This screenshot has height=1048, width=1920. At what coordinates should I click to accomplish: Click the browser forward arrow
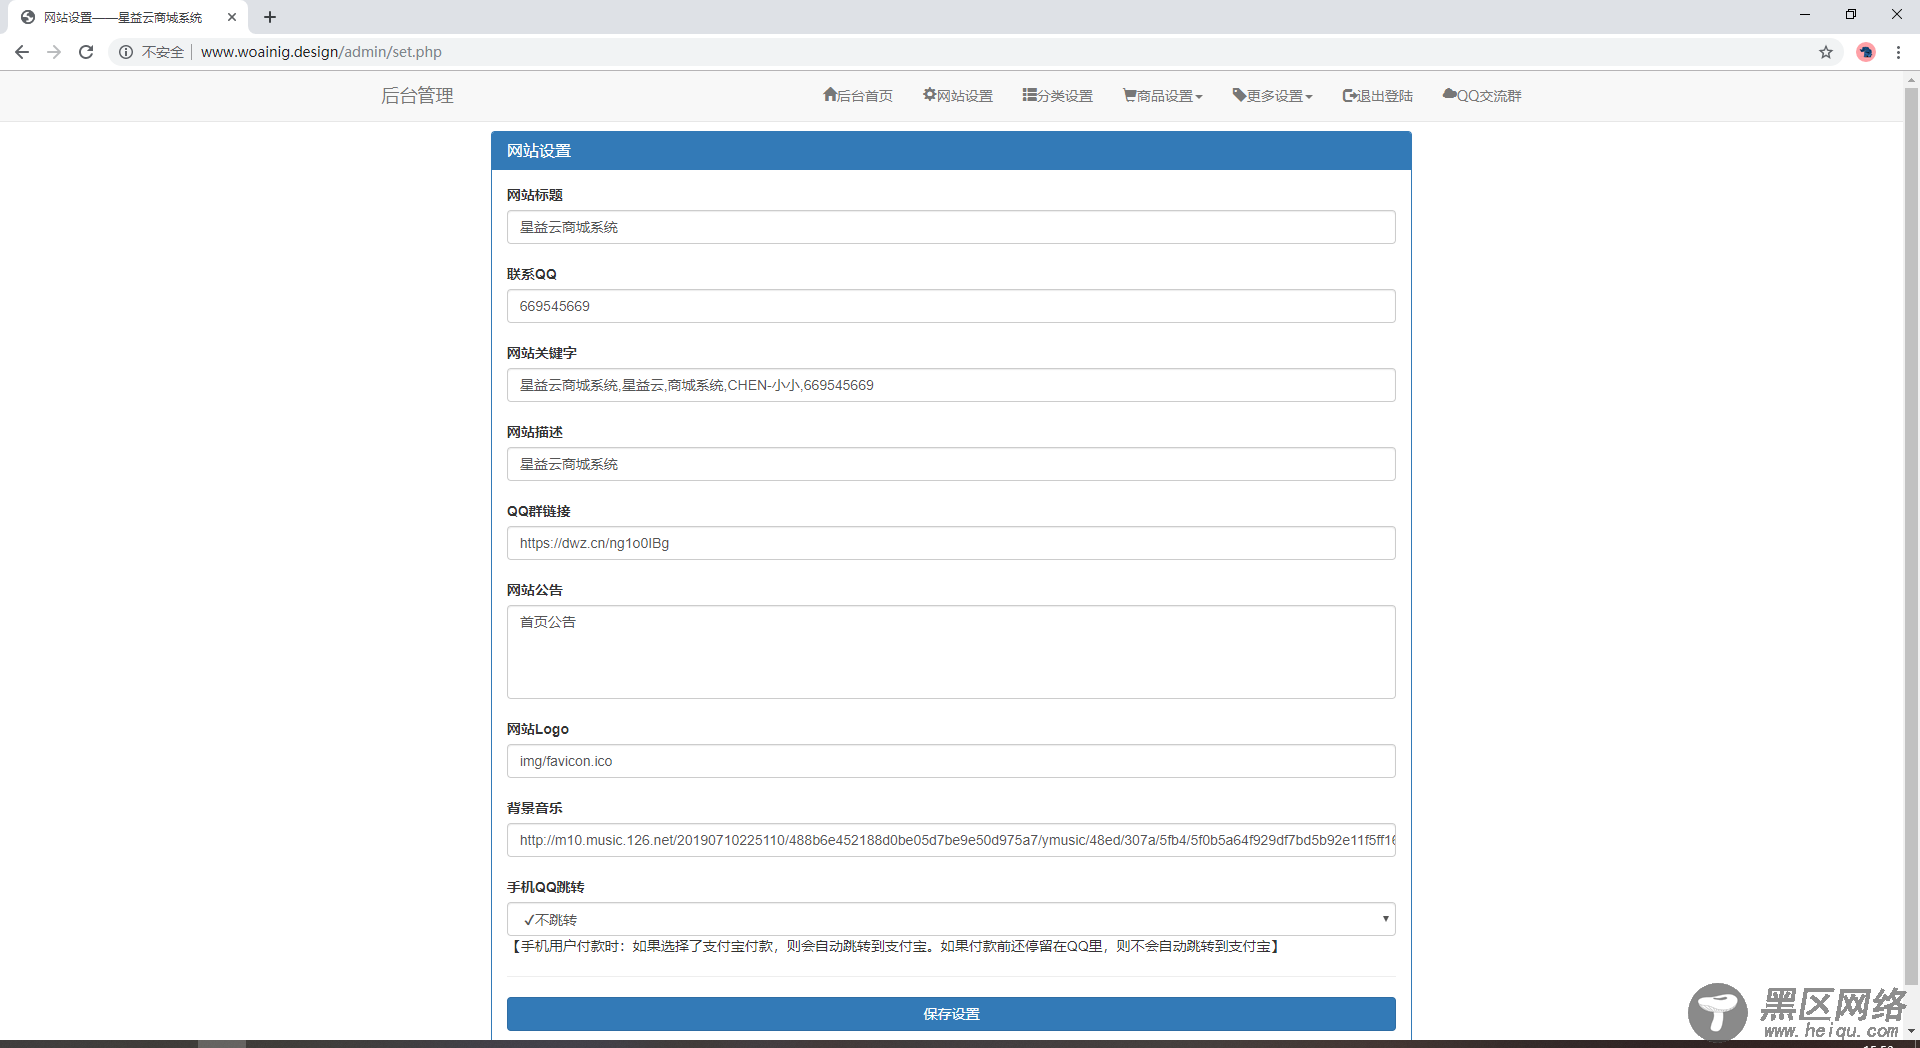tap(54, 52)
